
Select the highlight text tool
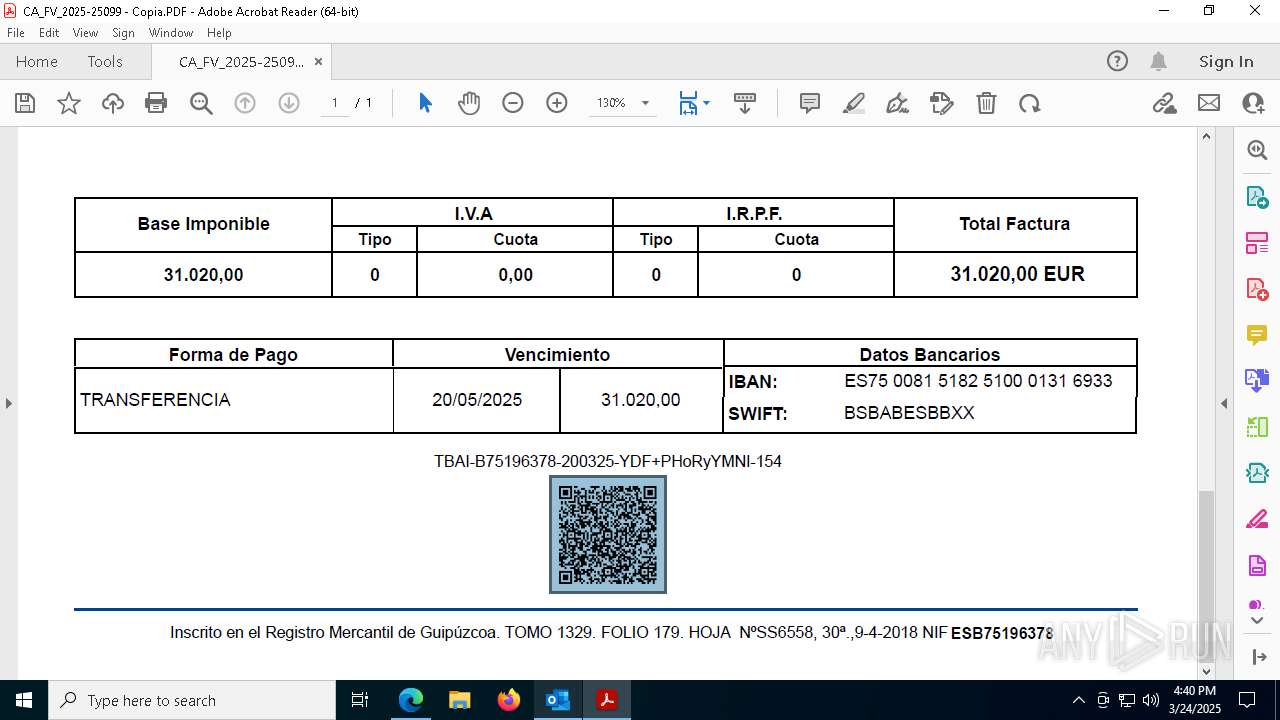[854, 103]
